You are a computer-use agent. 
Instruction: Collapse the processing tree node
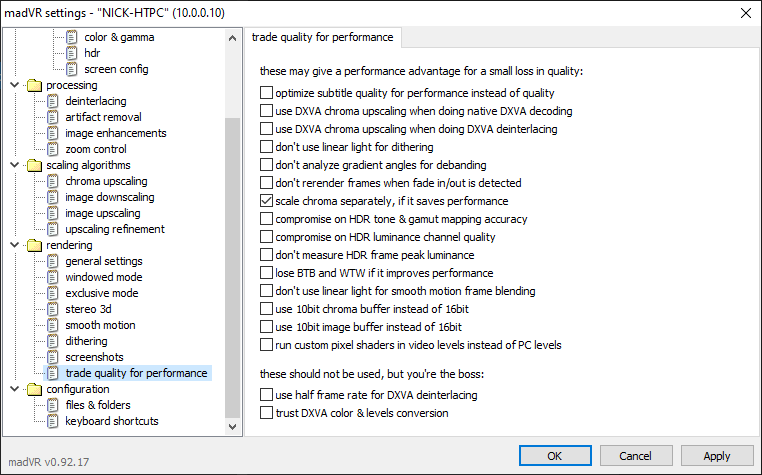[13, 85]
